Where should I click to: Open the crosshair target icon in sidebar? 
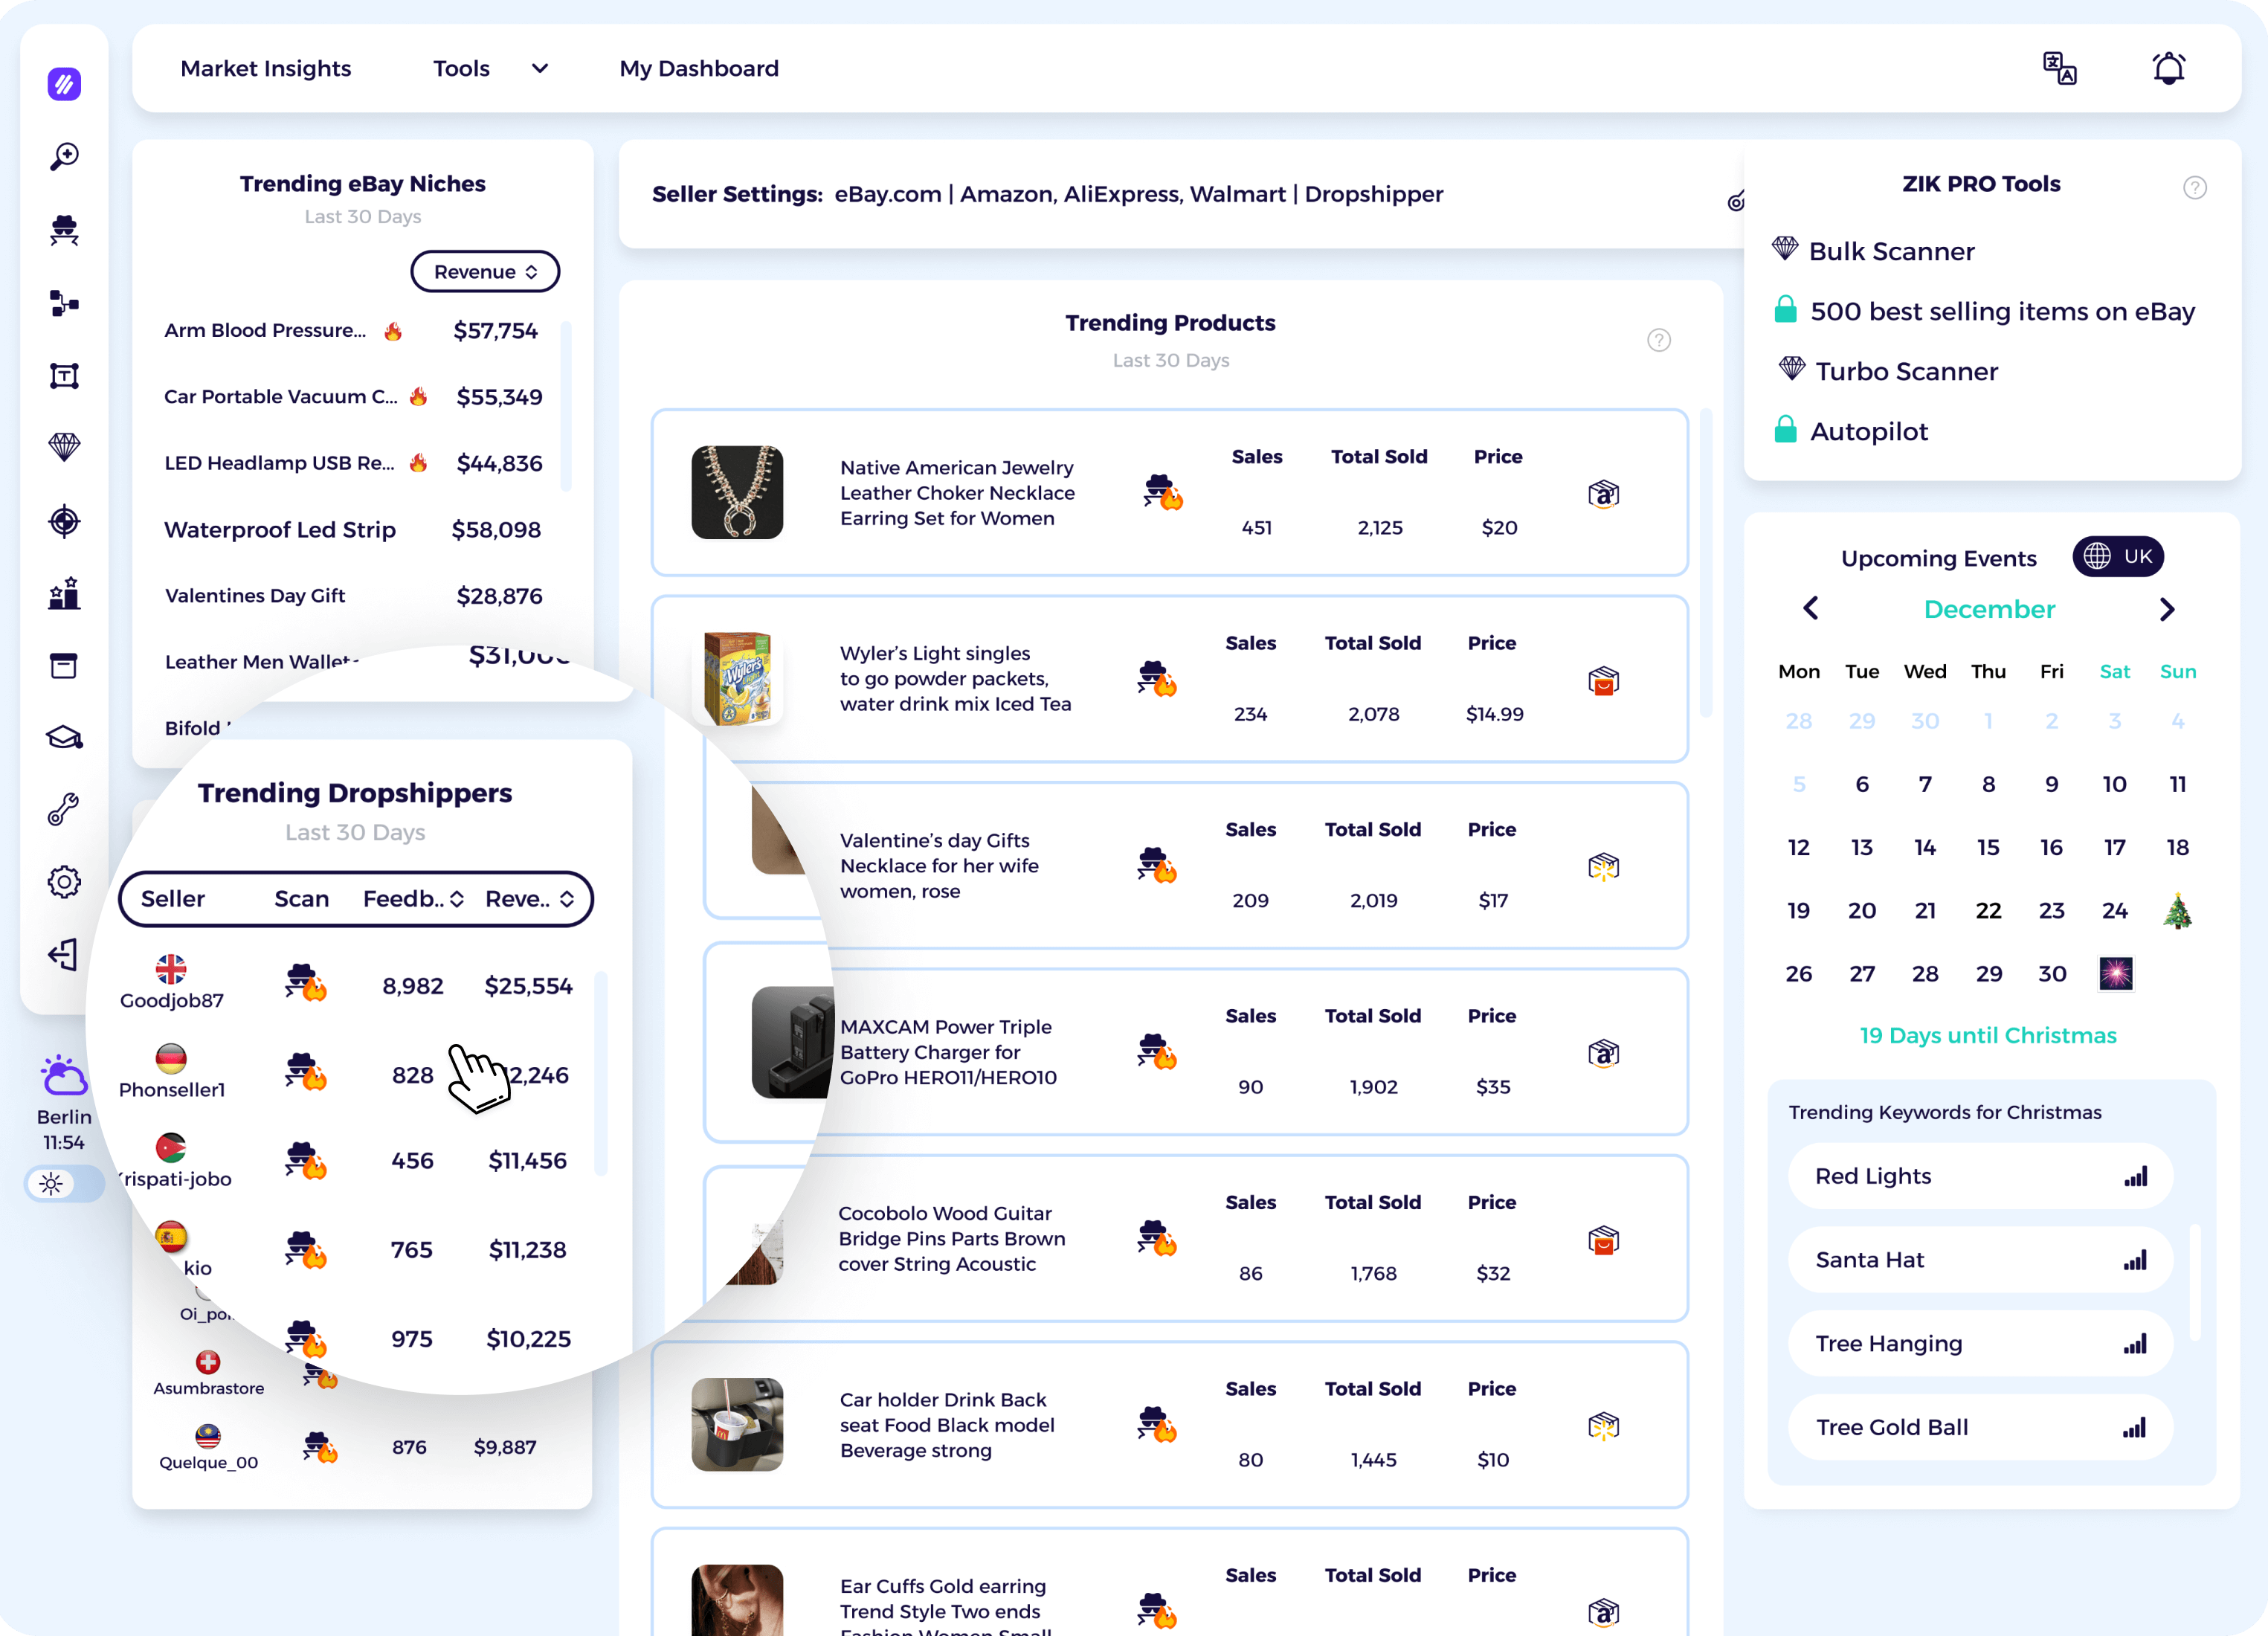tap(64, 521)
